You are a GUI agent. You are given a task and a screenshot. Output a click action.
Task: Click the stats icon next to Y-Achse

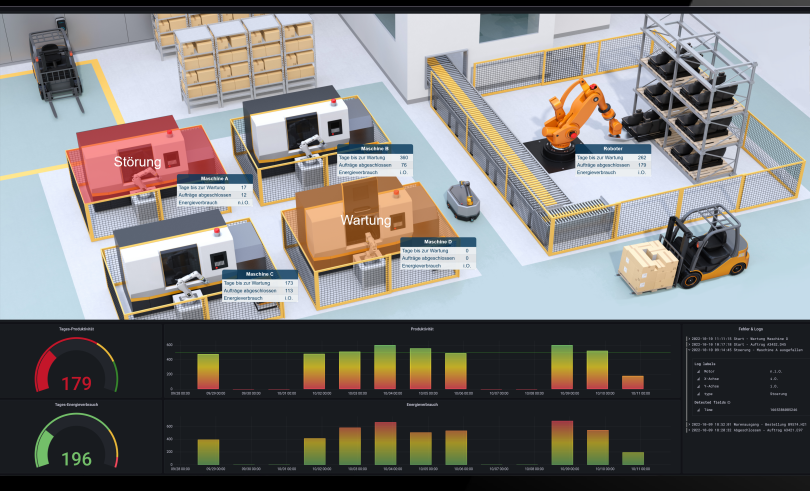[698, 388]
